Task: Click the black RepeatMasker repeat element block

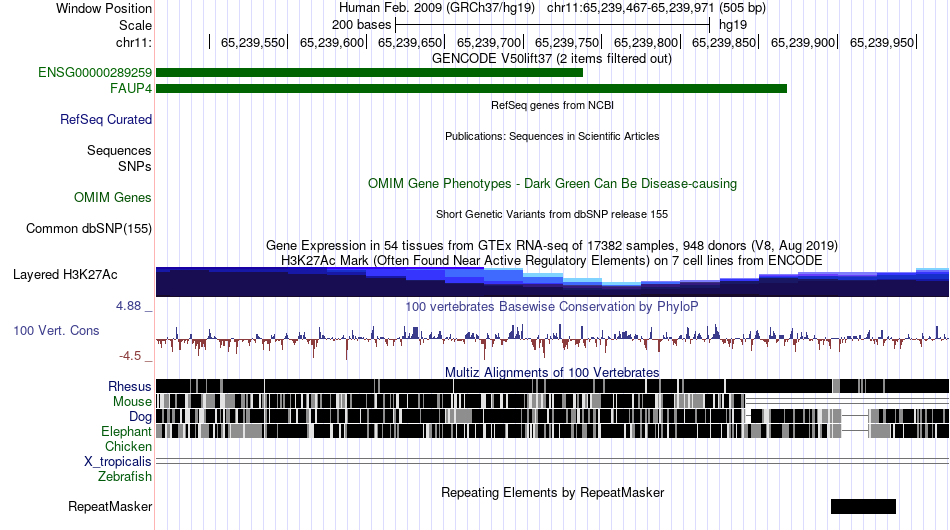Action: [863, 506]
